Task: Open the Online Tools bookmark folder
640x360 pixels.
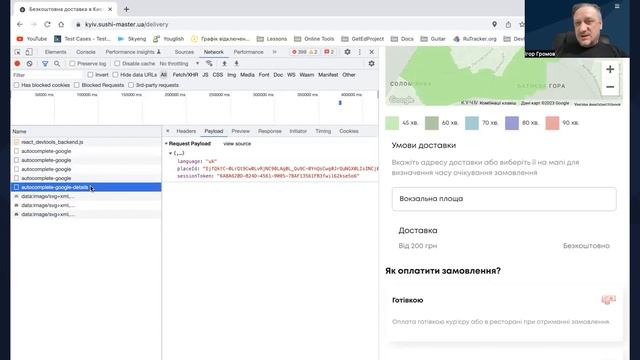Action: (314, 39)
